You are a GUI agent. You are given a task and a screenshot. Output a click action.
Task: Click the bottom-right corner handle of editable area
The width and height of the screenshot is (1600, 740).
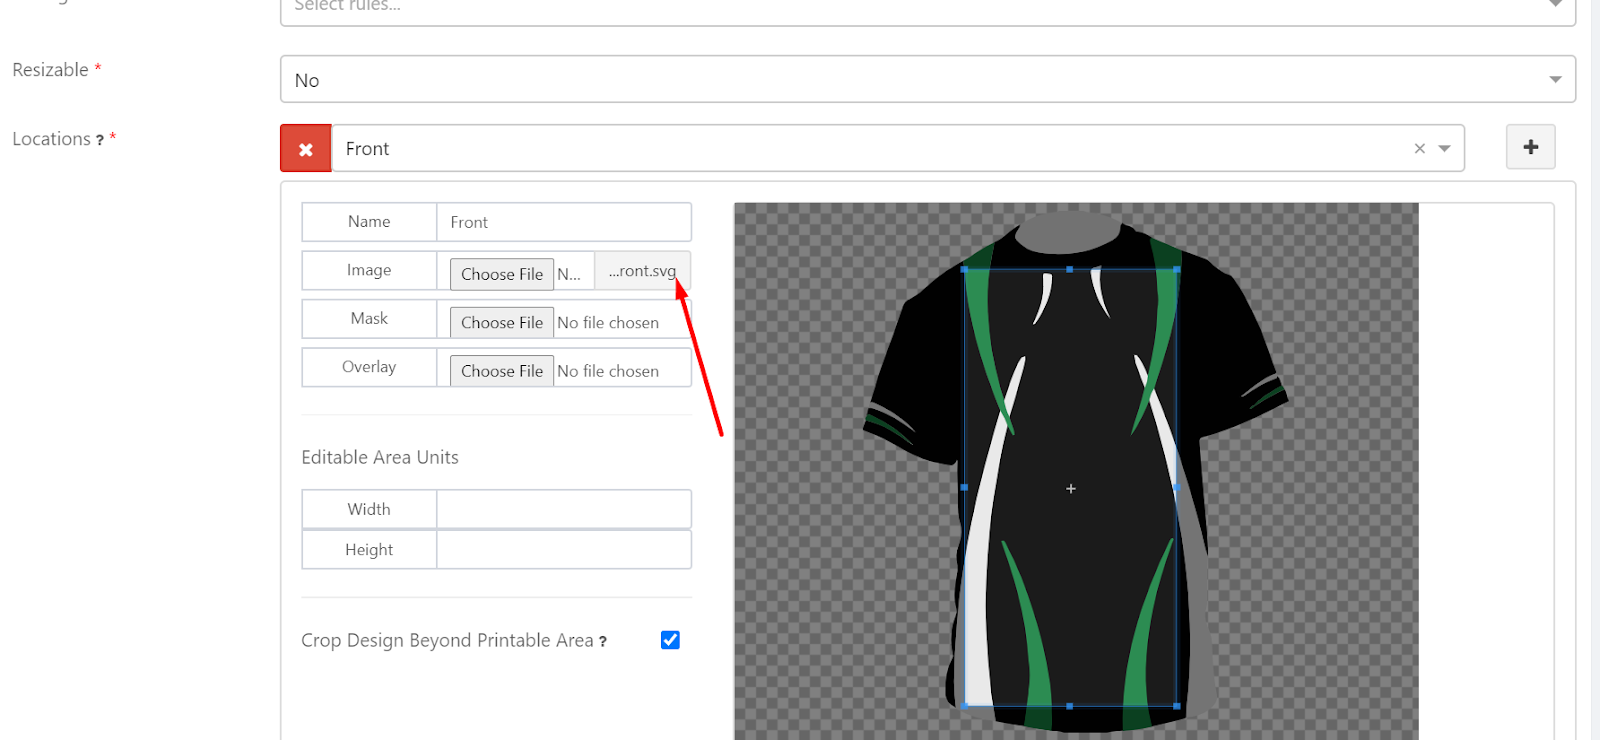(1177, 706)
